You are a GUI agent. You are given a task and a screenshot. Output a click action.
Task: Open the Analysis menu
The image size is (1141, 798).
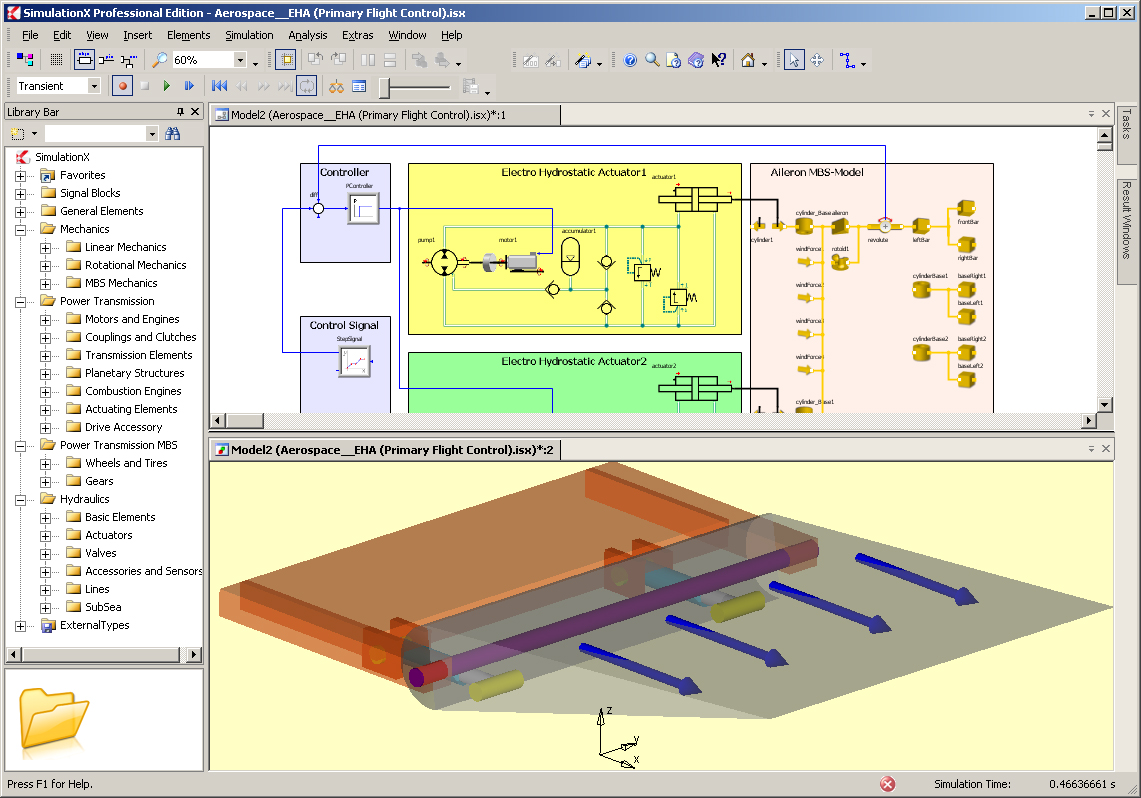coord(307,35)
